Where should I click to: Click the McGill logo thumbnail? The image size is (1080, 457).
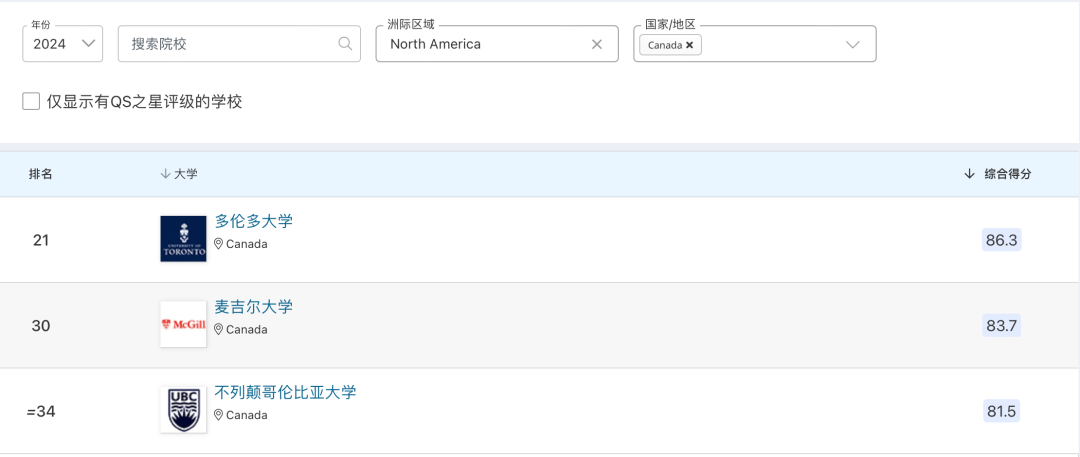click(x=183, y=324)
